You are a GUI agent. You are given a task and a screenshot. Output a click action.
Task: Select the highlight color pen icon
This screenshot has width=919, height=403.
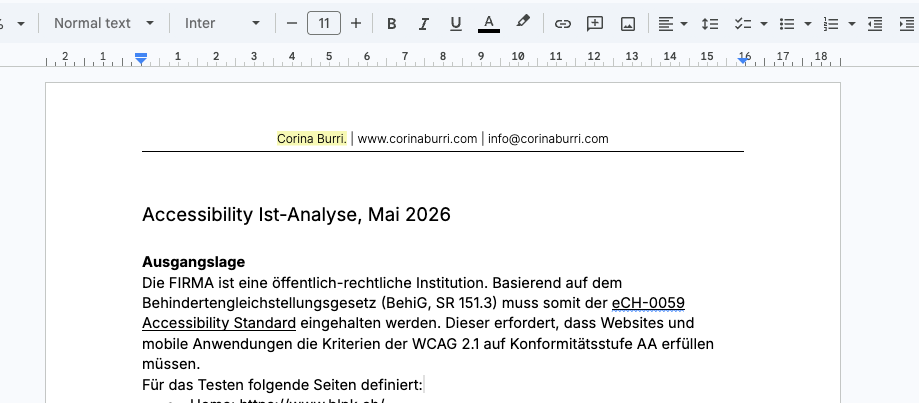[522, 22]
